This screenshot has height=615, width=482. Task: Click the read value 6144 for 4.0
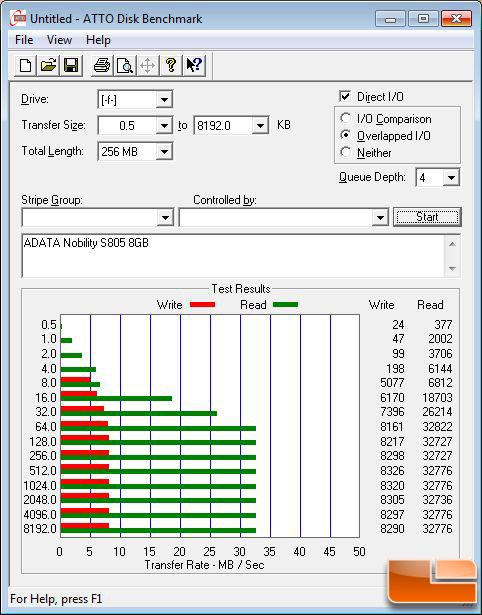tap(440, 369)
